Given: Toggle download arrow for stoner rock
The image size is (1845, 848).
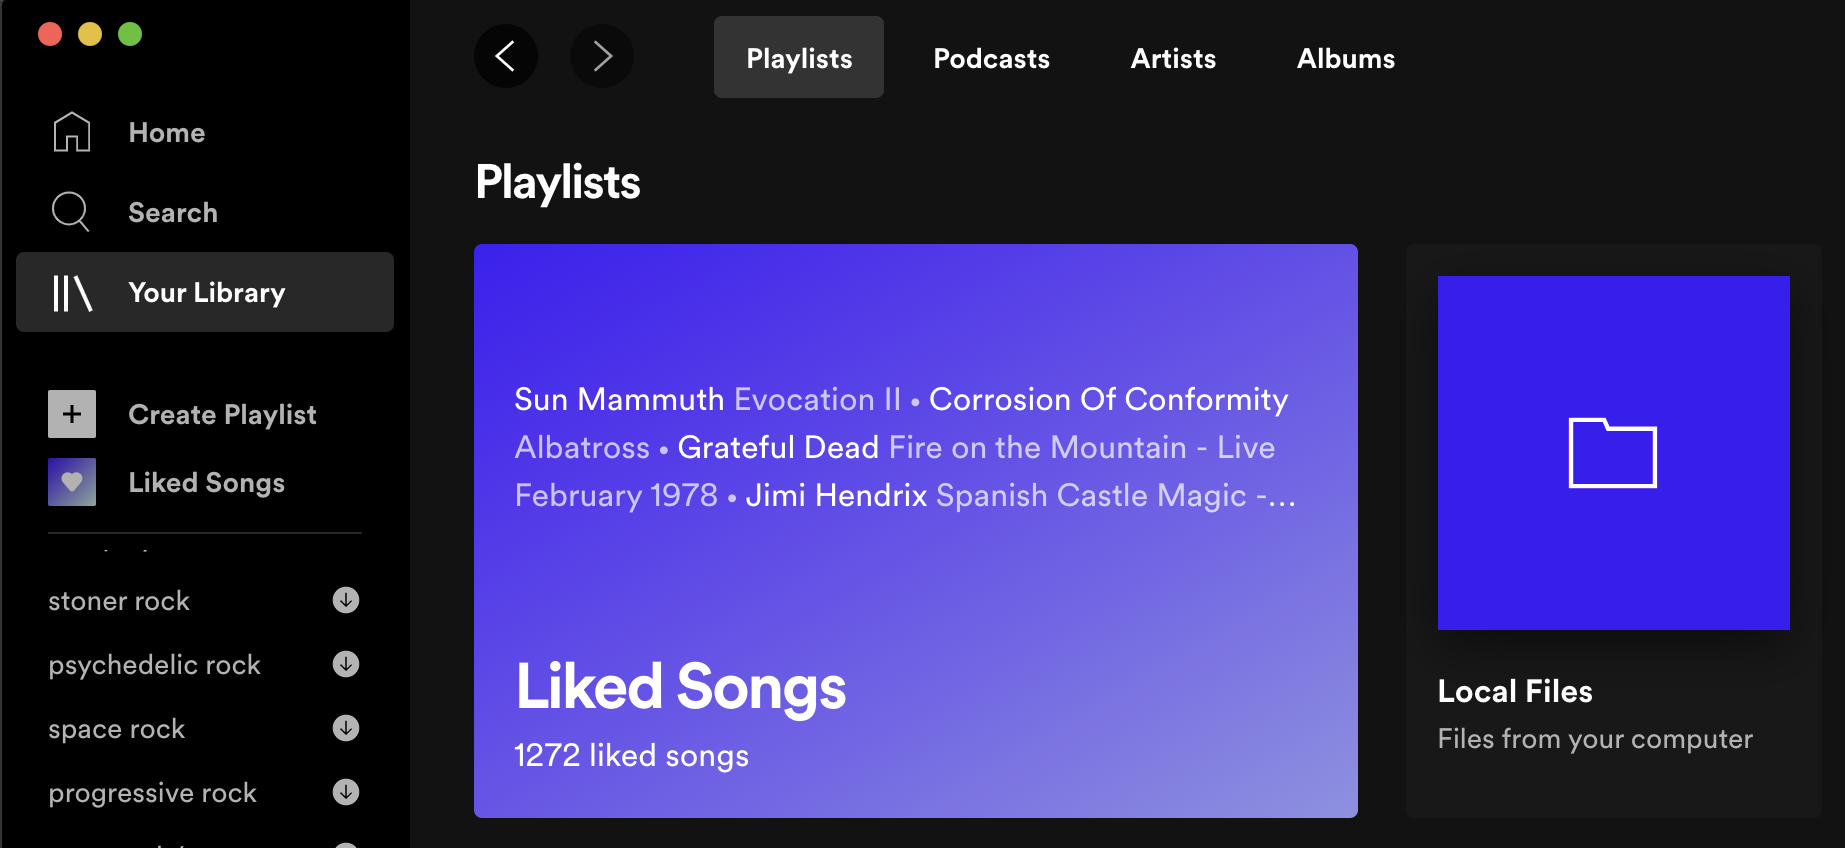Looking at the screenshot, I should point(346,600).
